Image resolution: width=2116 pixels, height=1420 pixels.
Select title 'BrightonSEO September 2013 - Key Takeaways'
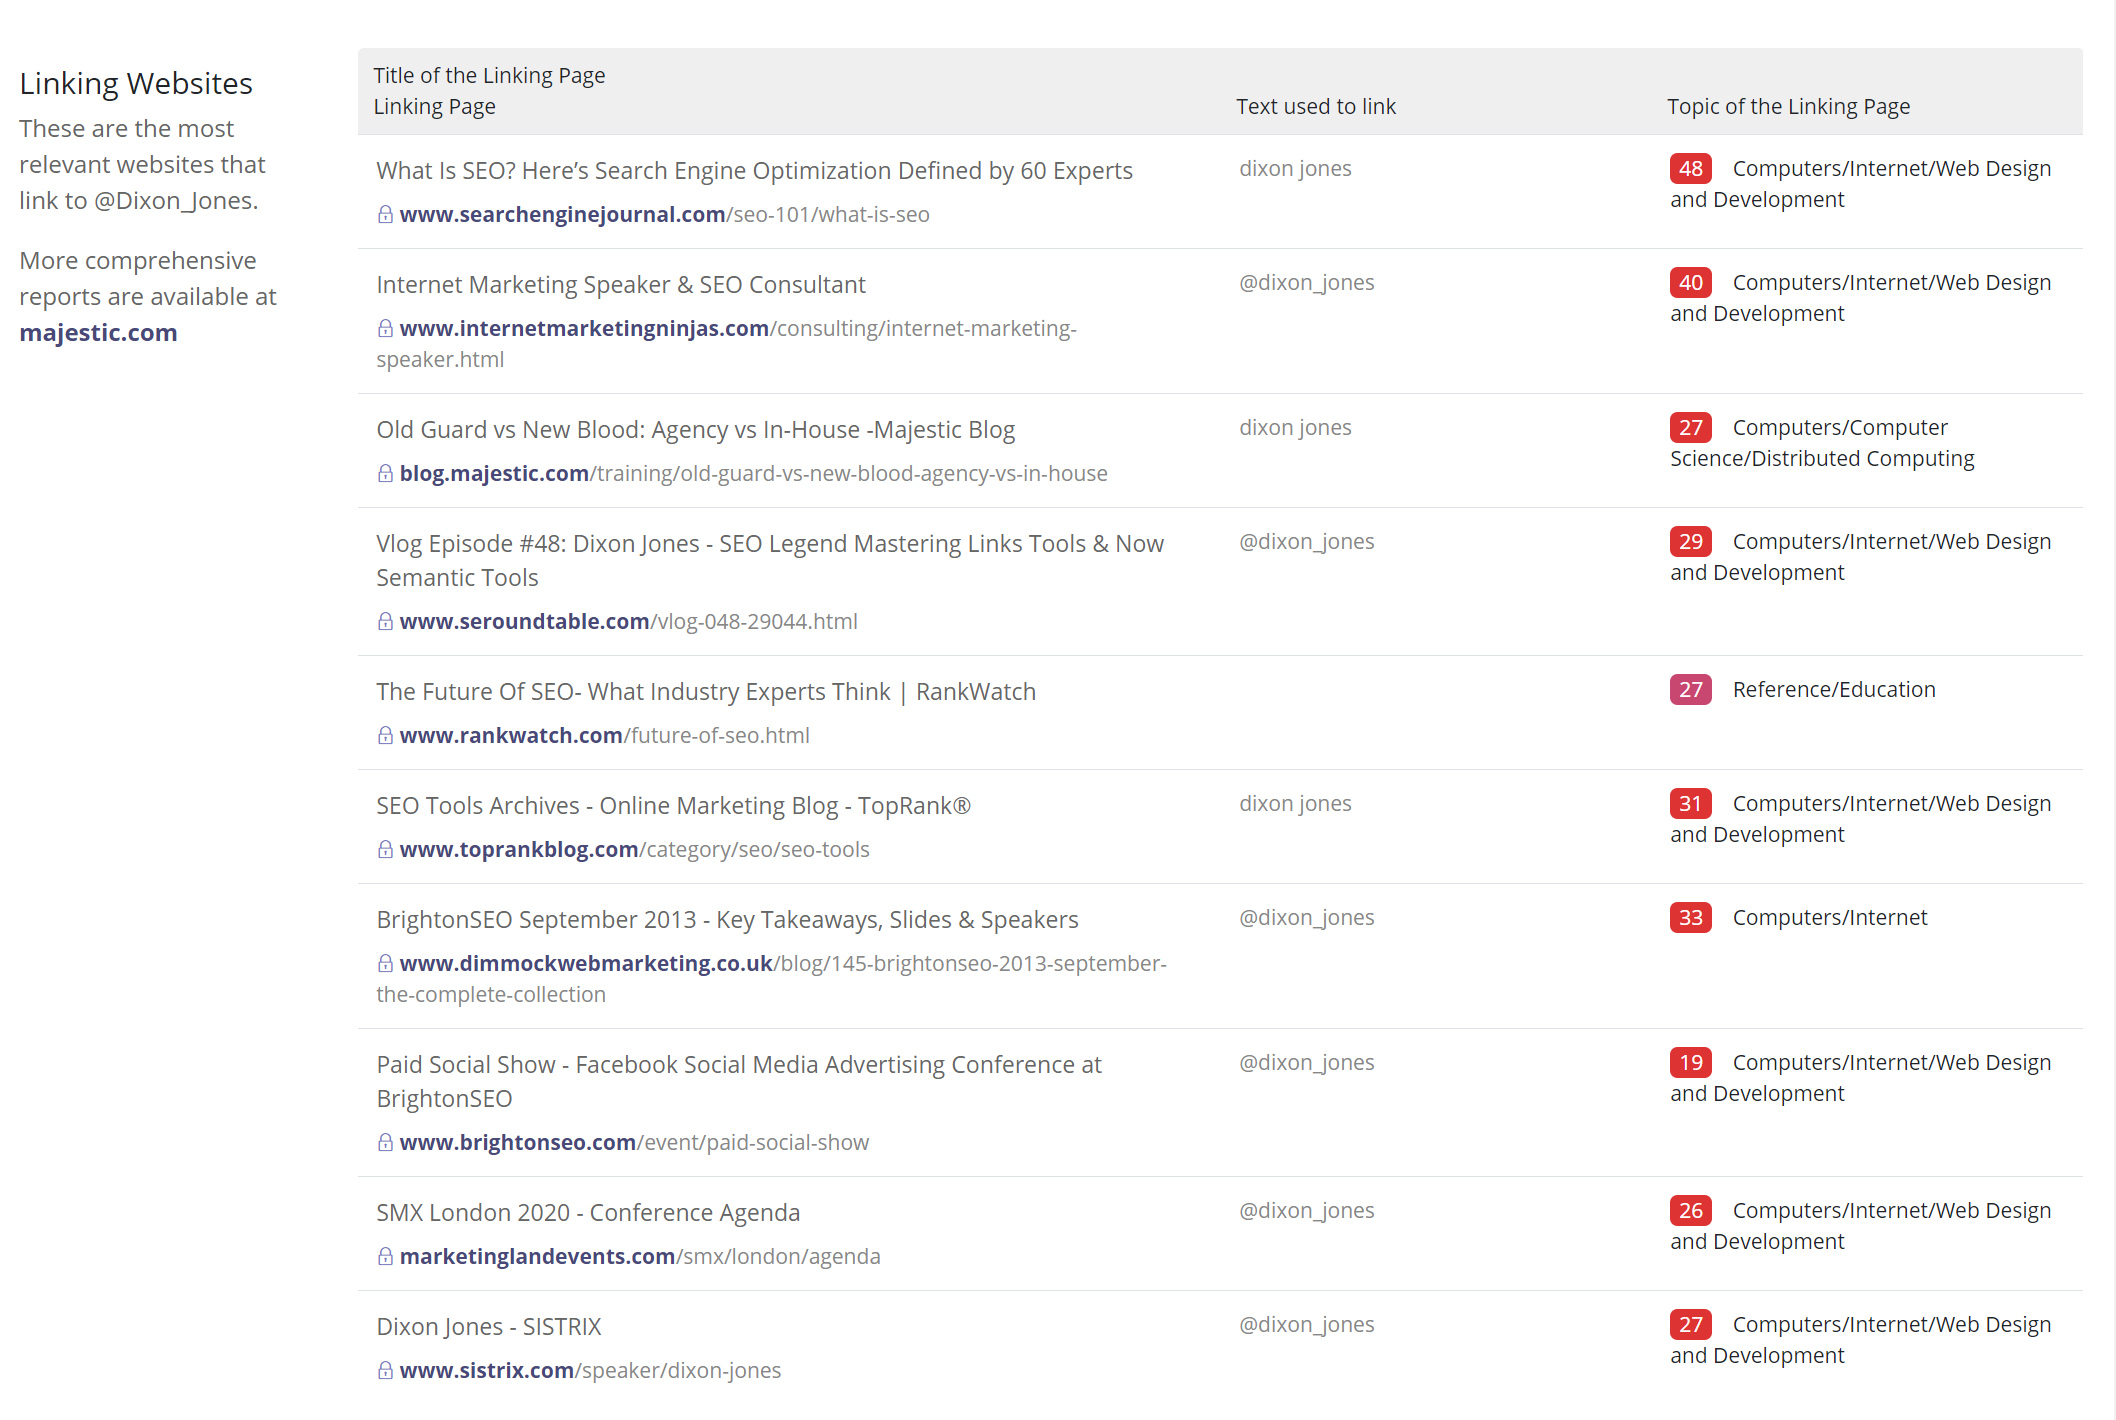(x=727, y=920)
